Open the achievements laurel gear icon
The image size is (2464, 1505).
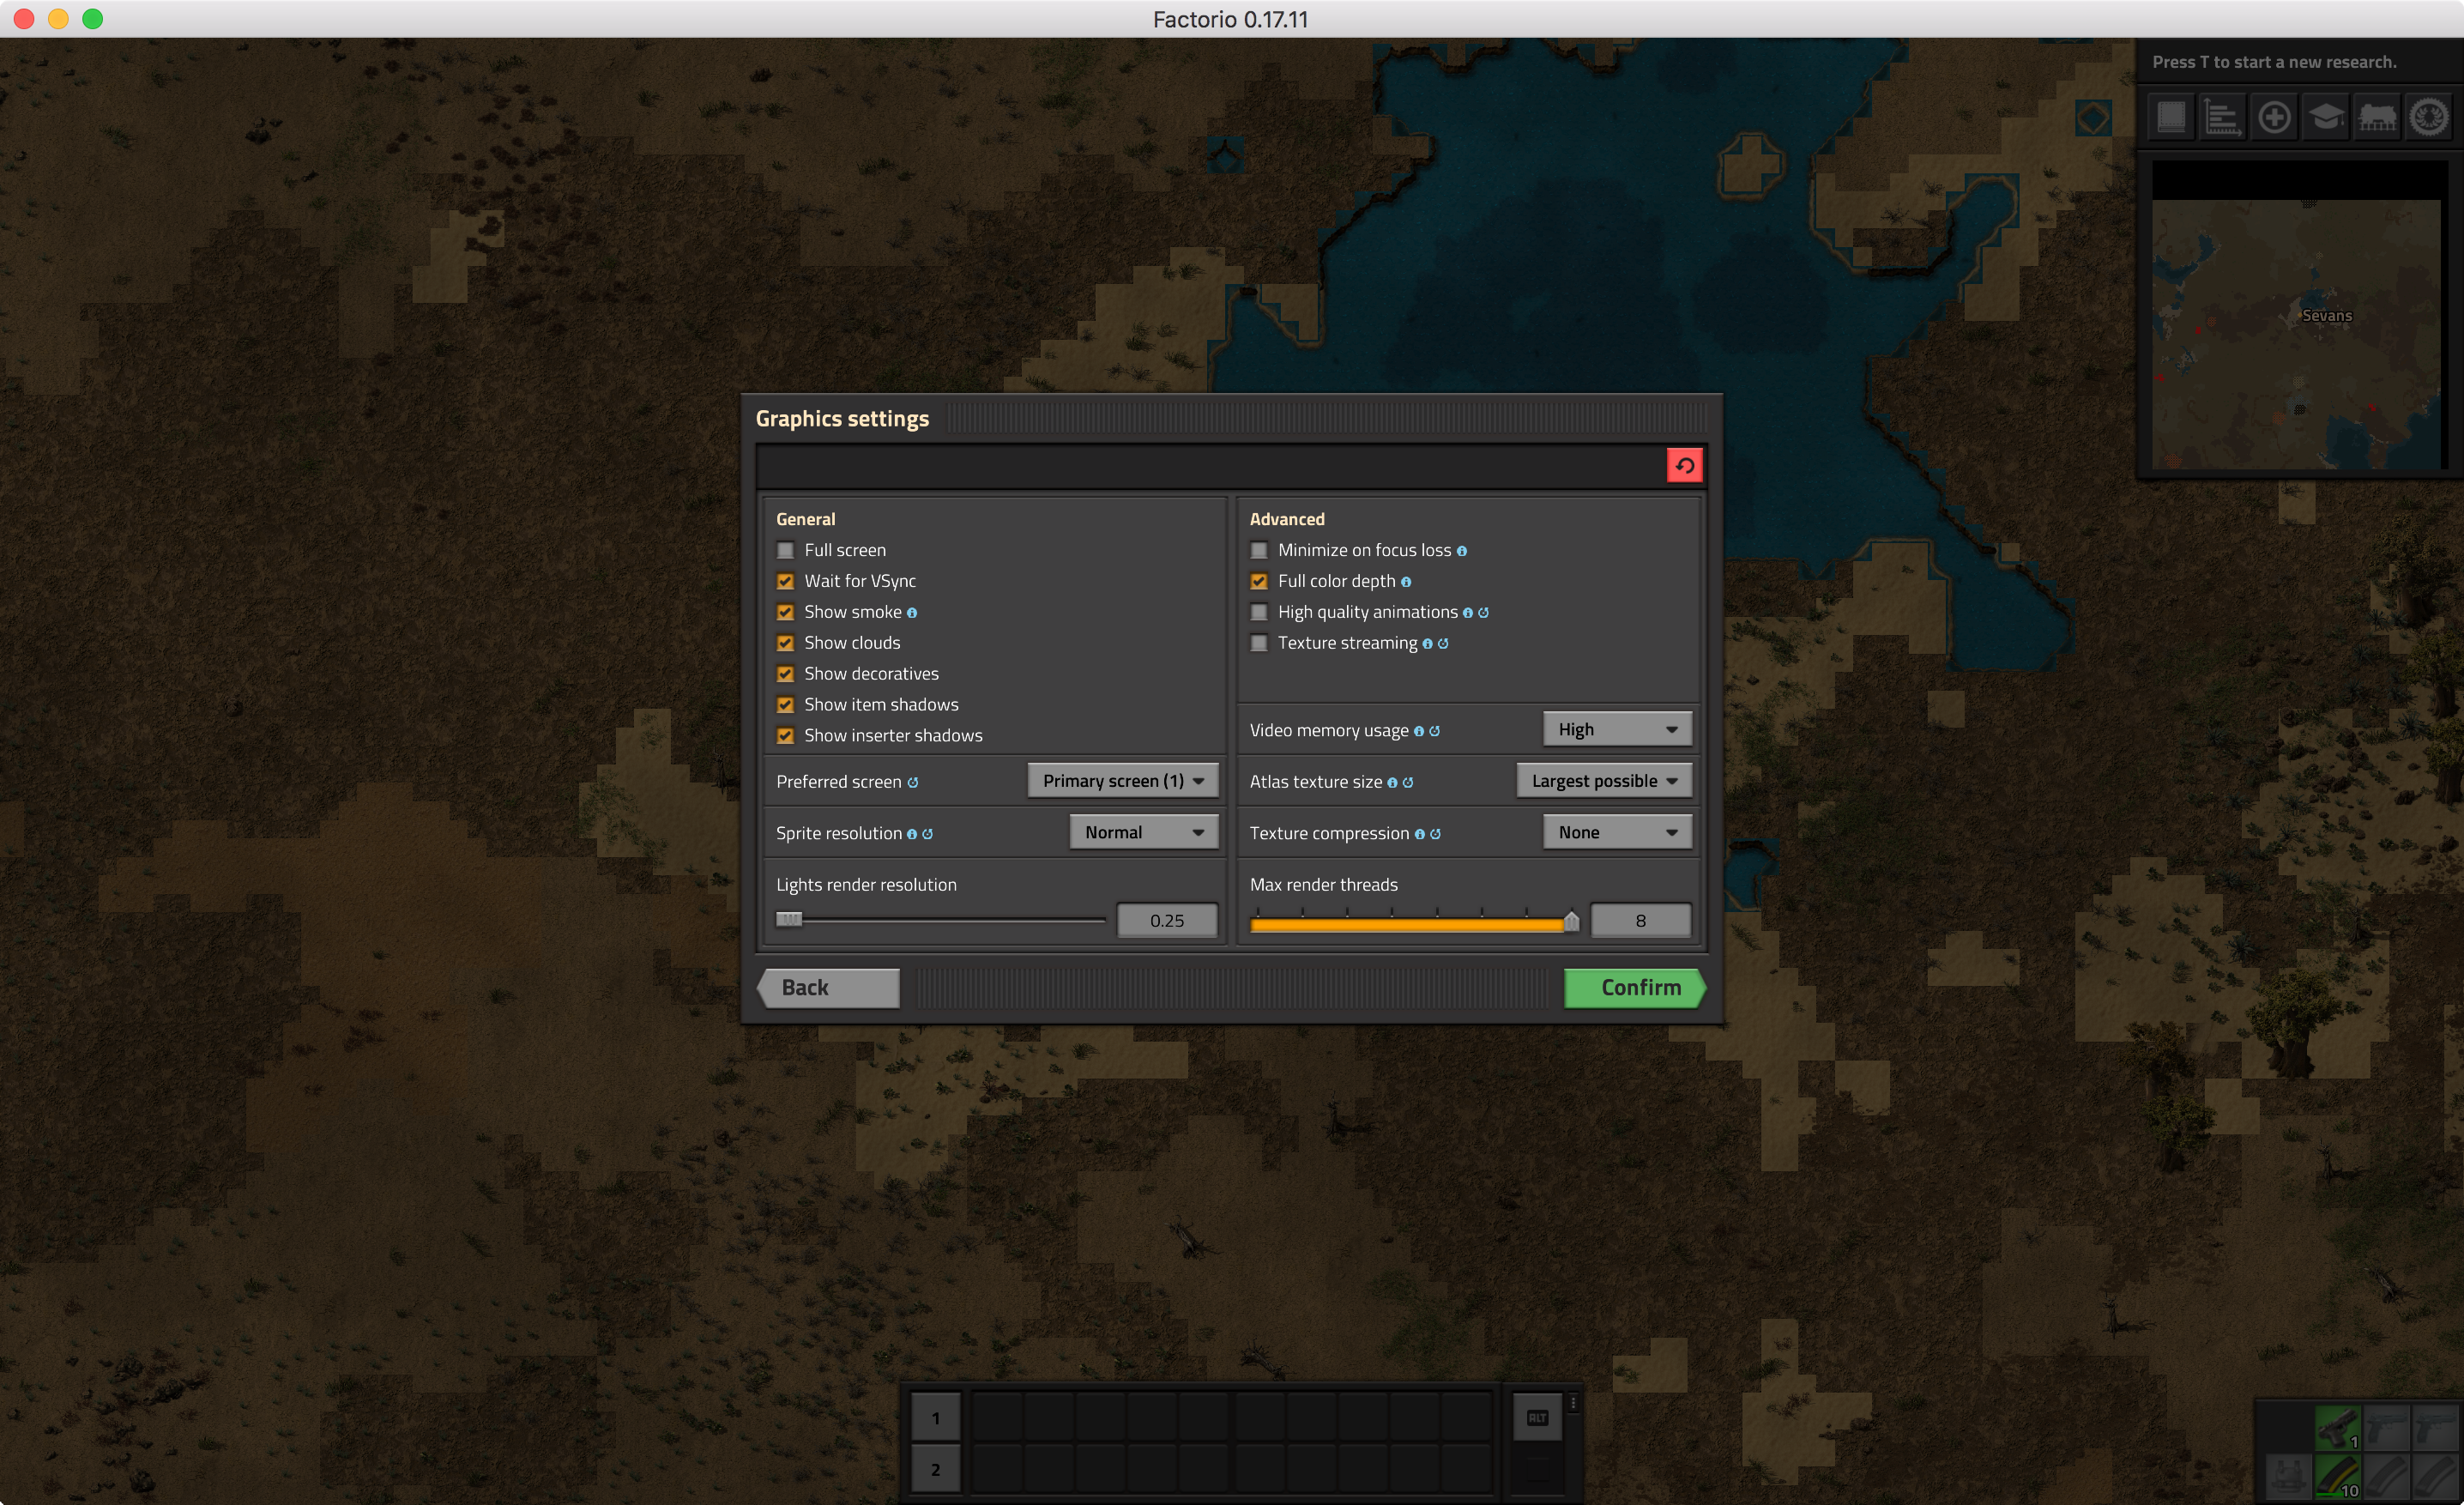(2429, 117)
